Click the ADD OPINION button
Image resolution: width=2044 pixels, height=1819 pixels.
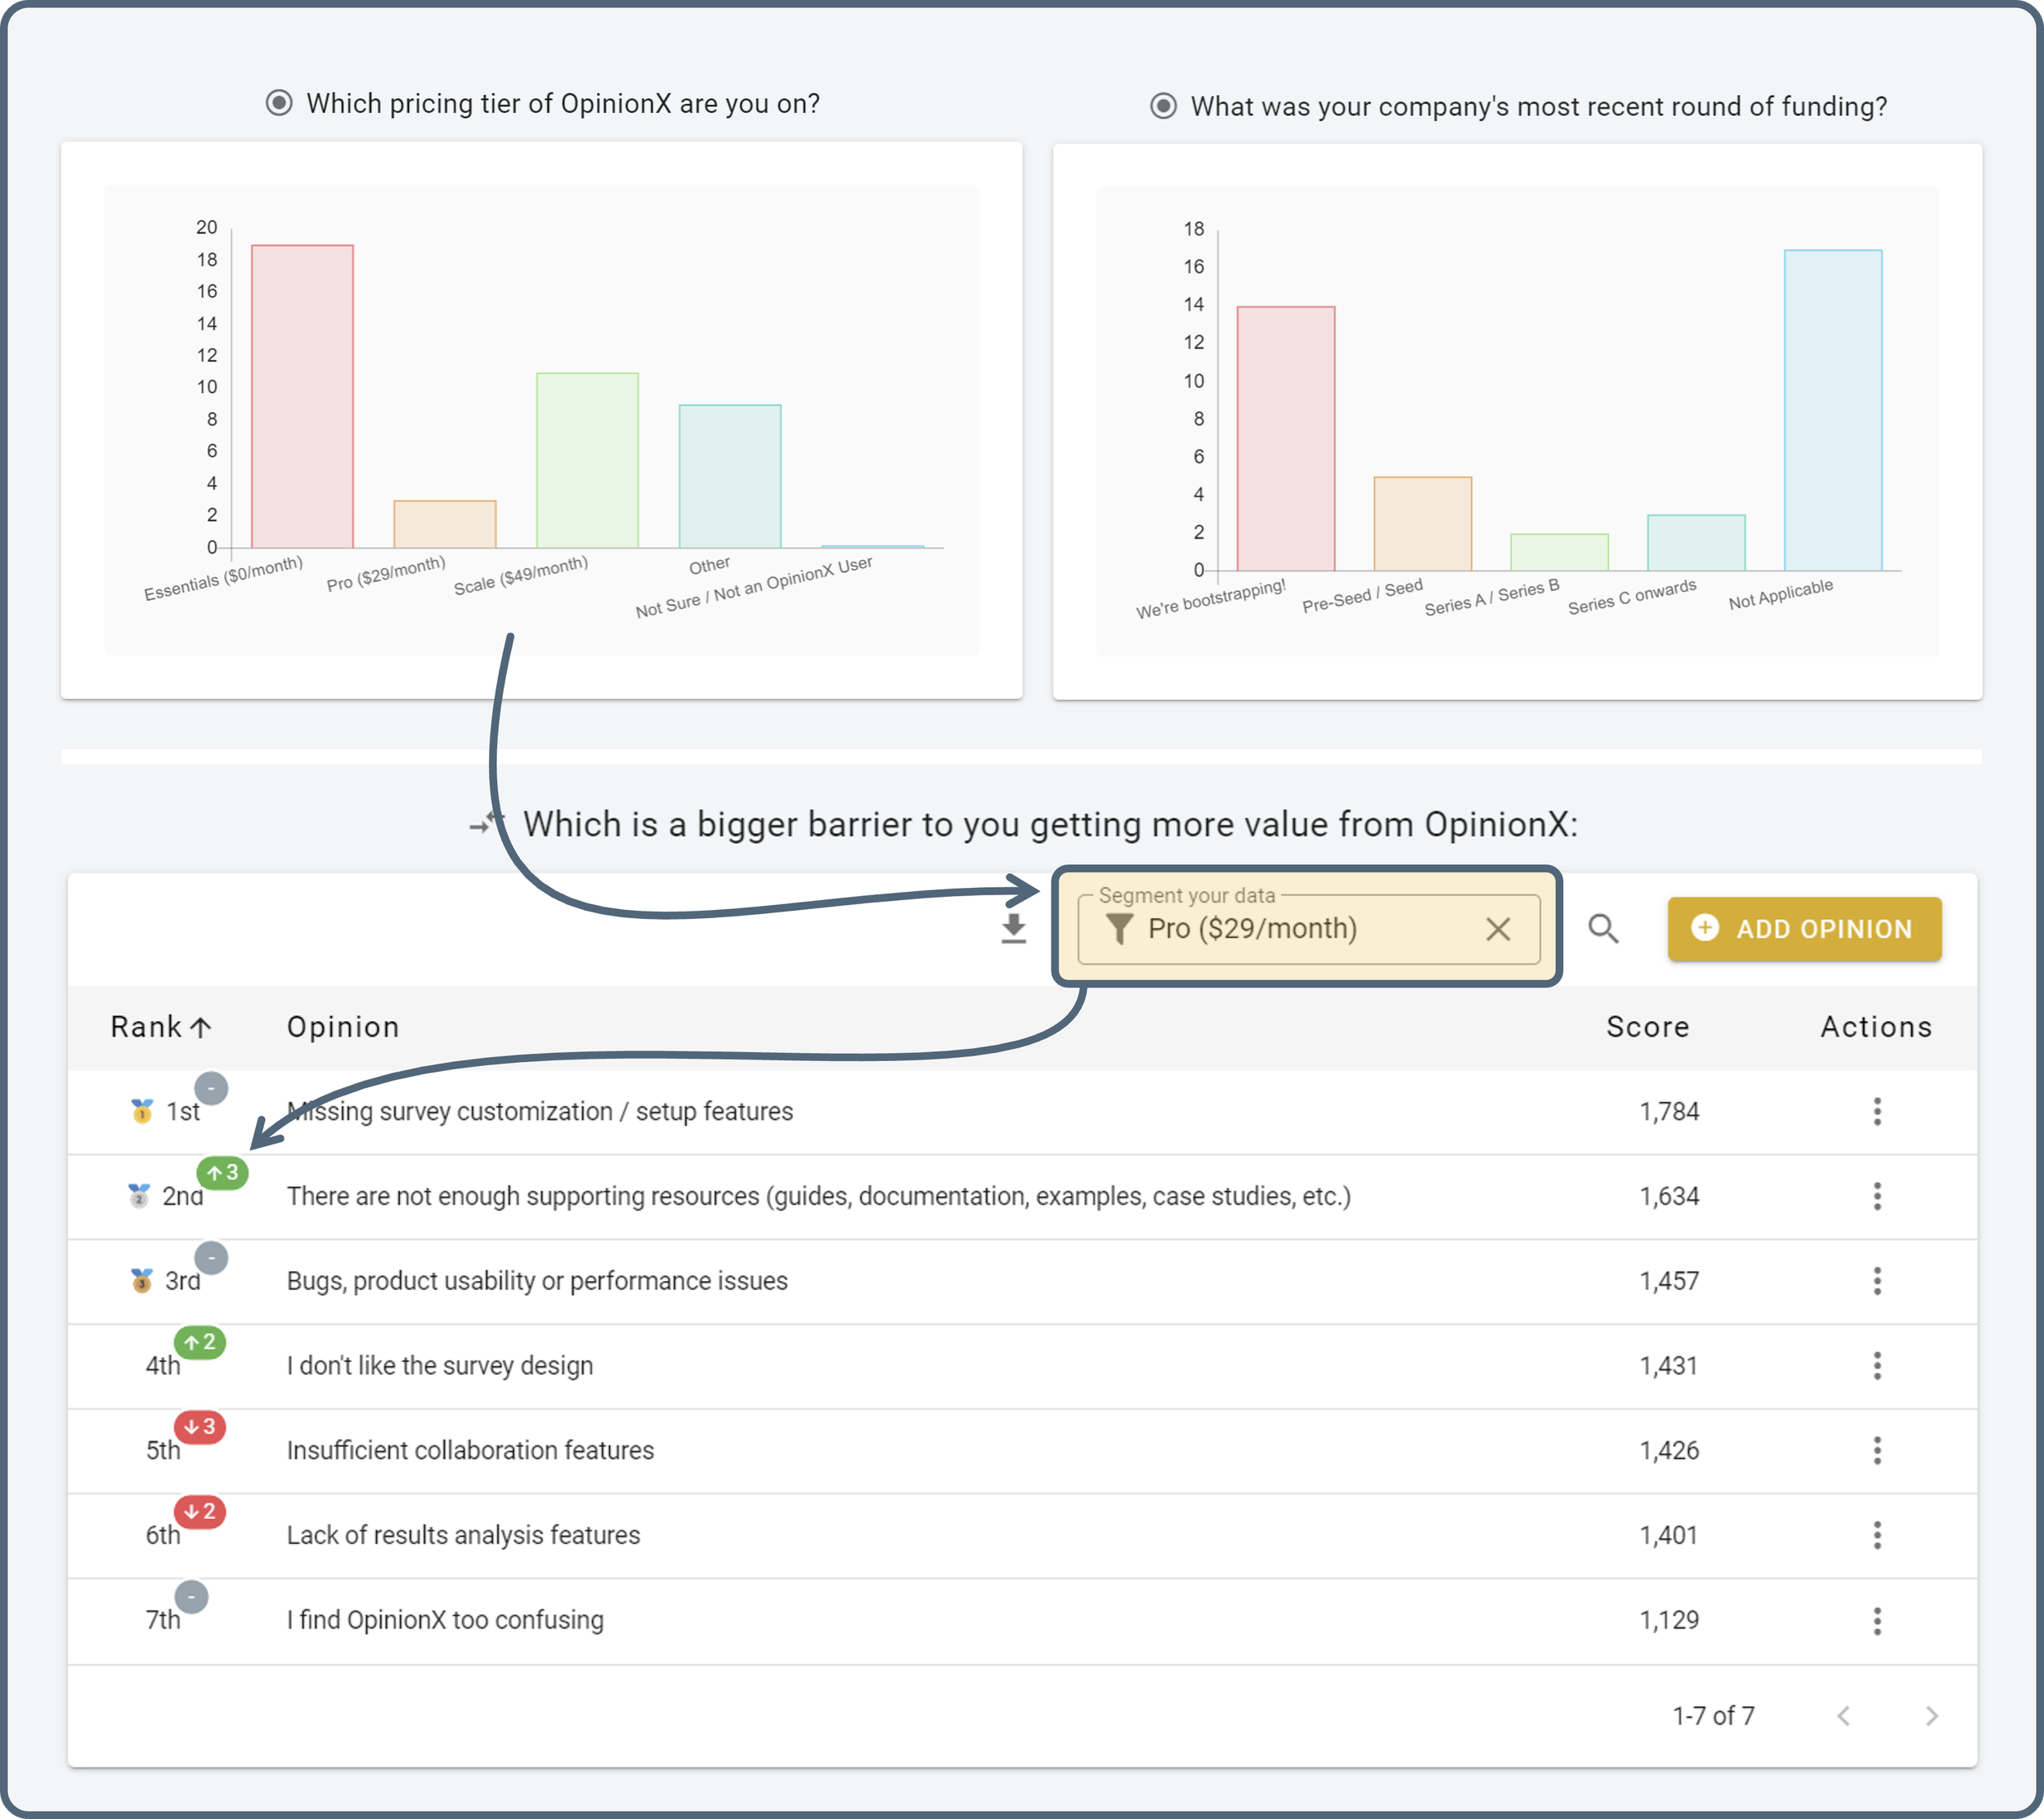point(1804,929)
